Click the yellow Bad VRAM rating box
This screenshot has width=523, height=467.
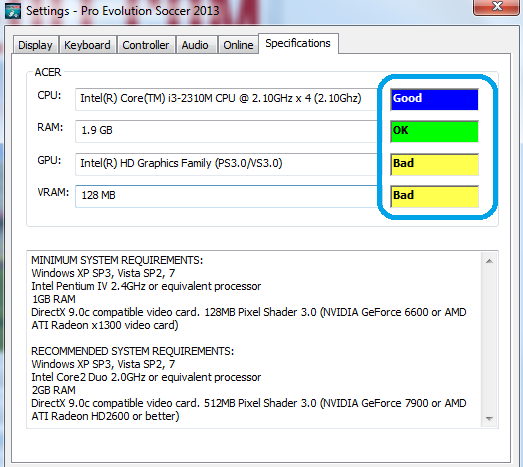coord(434,196)
